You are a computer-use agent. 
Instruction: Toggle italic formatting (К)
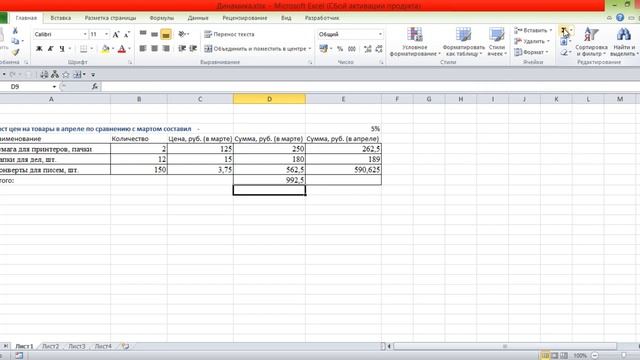[51, 49]
